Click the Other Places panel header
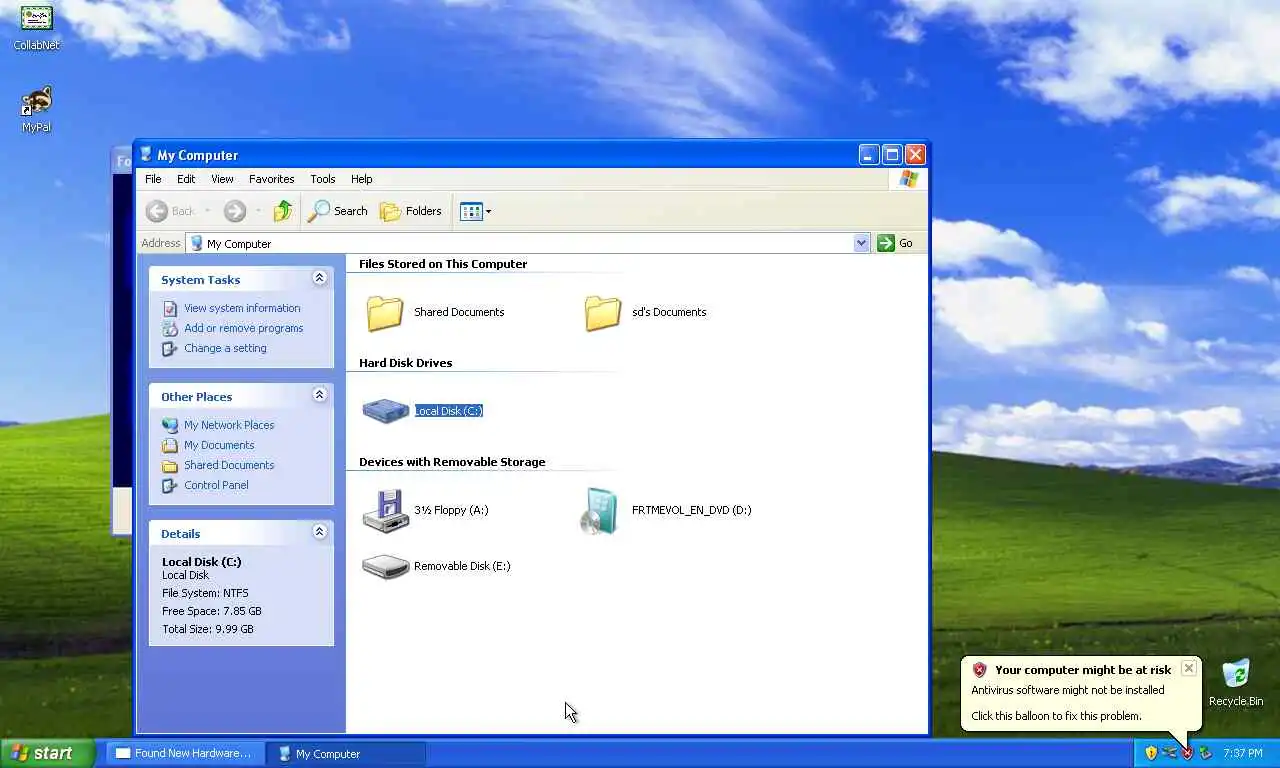Viewport: 1280px width, 768px height. (241, 396)
